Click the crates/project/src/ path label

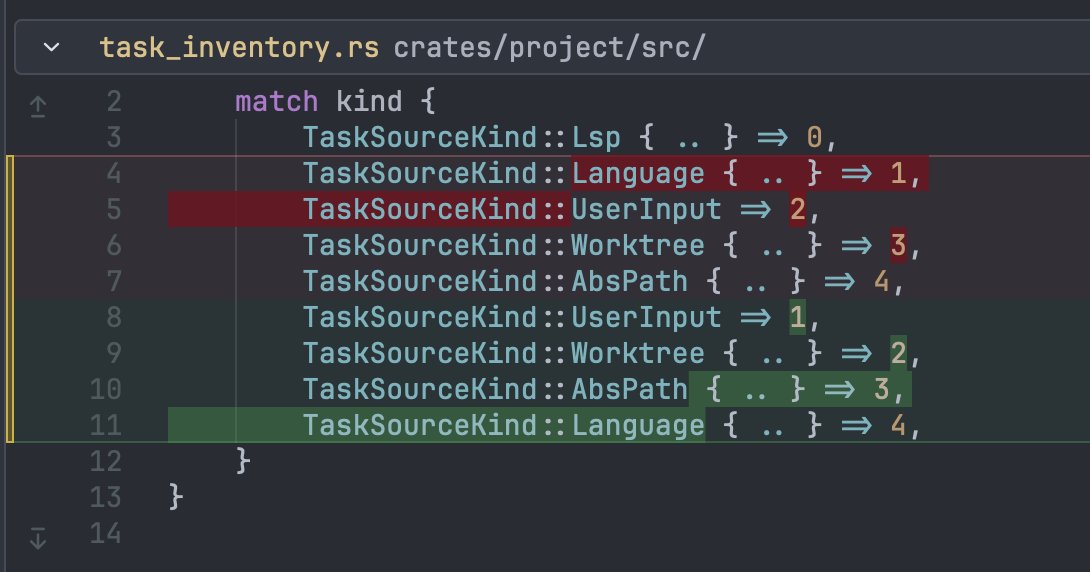coord(549,48)
